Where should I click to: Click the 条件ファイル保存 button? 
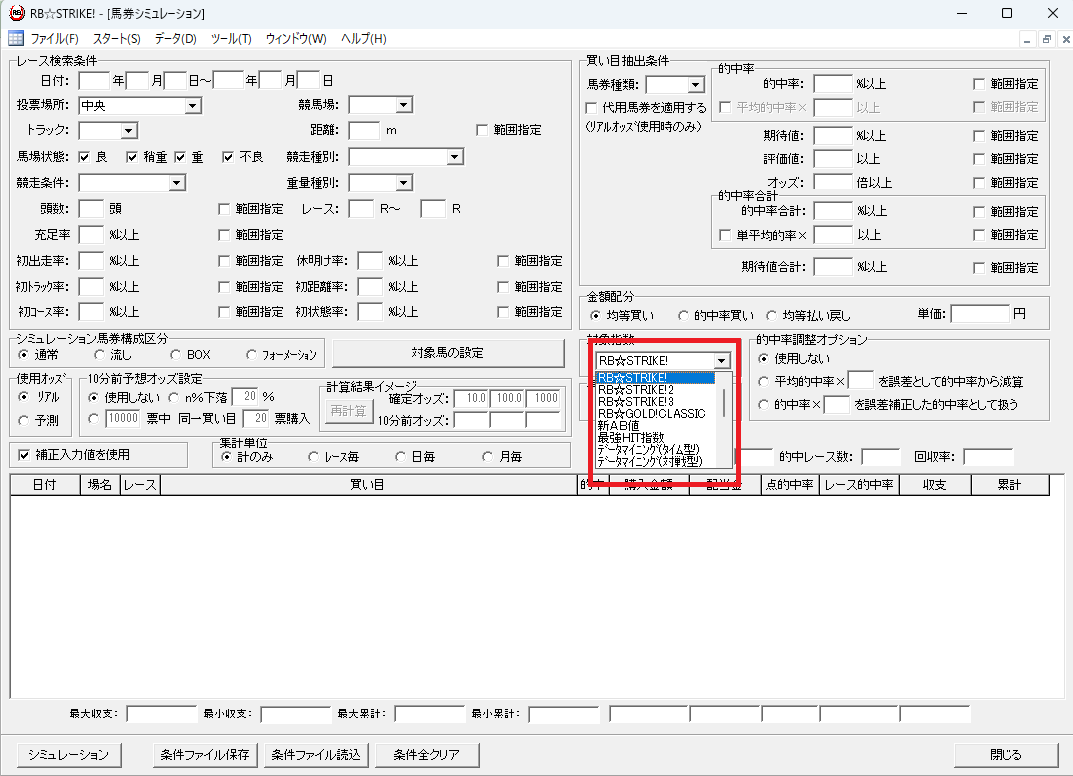pyautogui.click(x=205, y=755)
